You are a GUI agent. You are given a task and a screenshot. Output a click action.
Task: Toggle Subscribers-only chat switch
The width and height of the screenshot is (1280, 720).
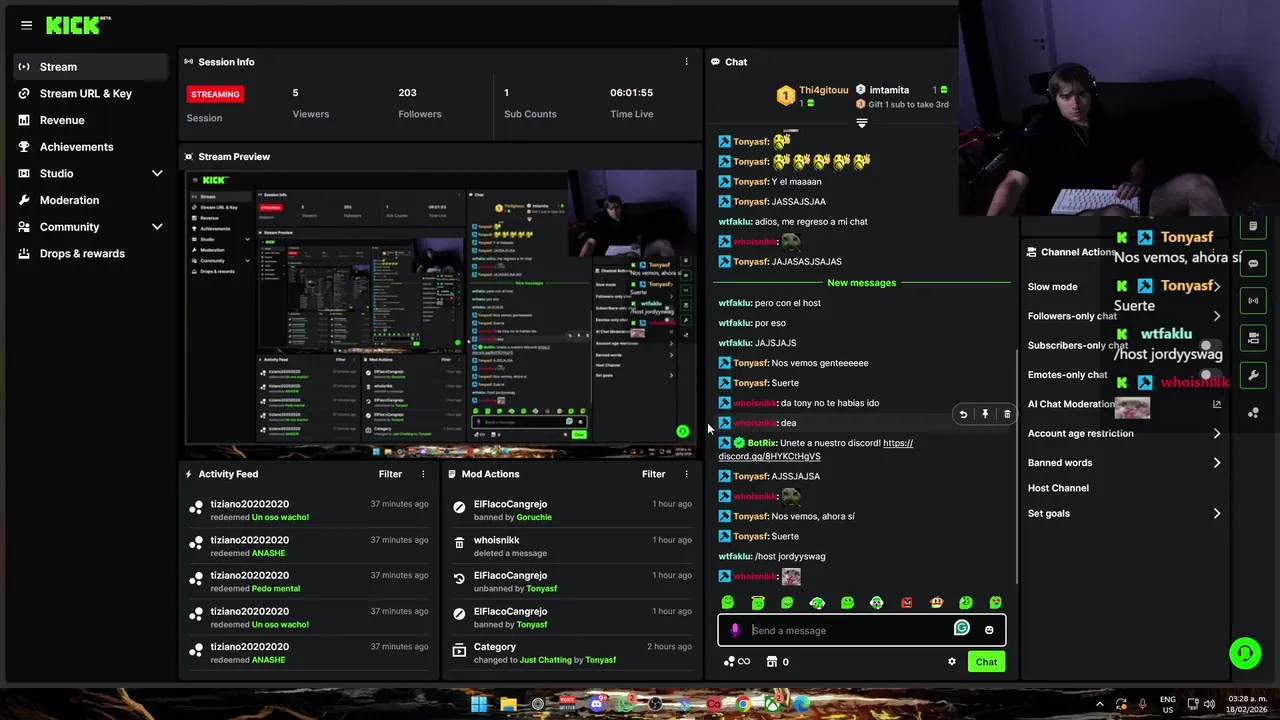[x=1210, y=346]
